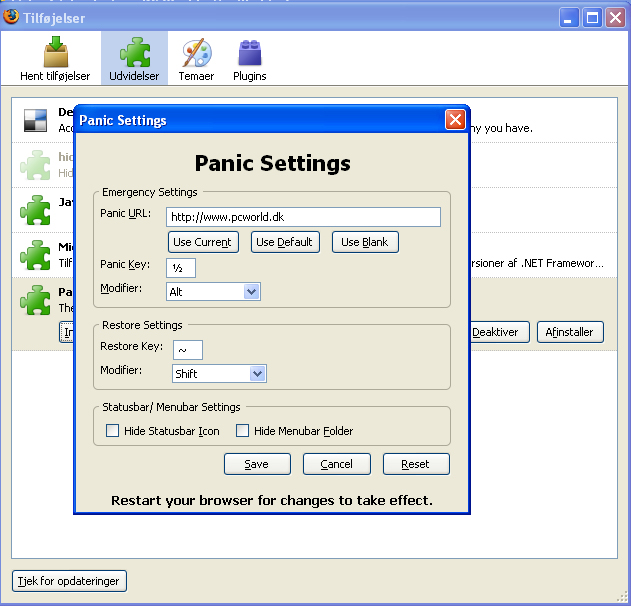Click the Tjek for opdateringer button

(69, 581)
